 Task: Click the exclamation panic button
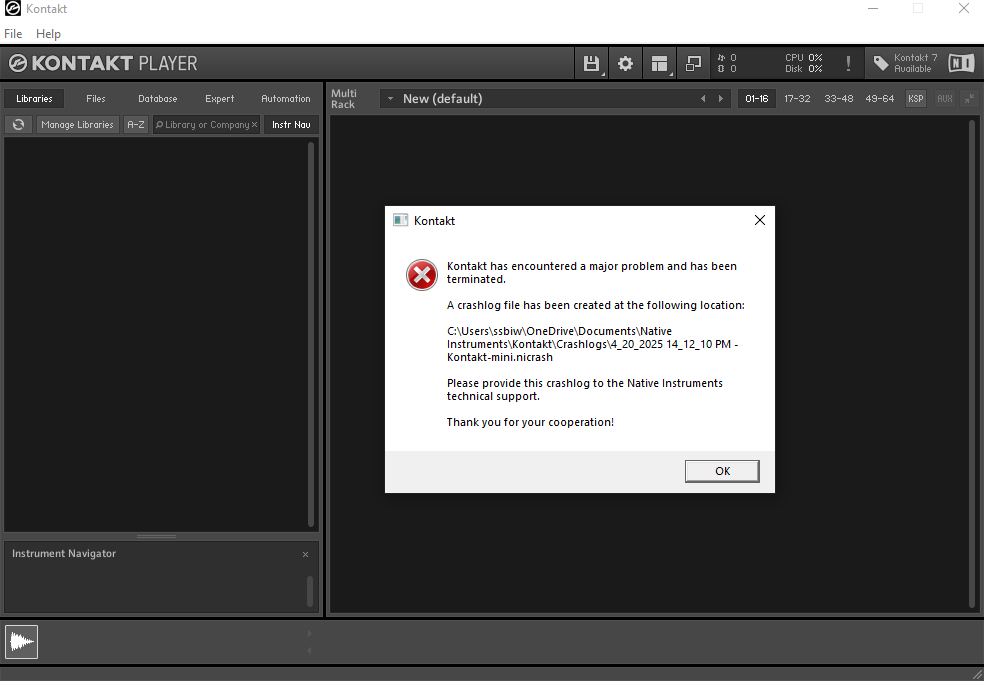click(x=848, y=63)
